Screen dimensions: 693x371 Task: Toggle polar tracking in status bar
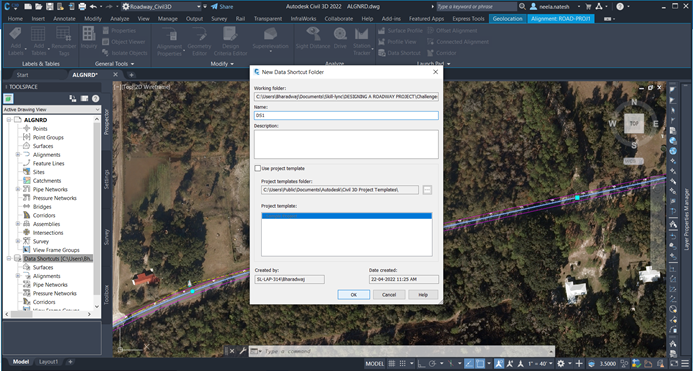pyautogui.click(x=433, y=363)
